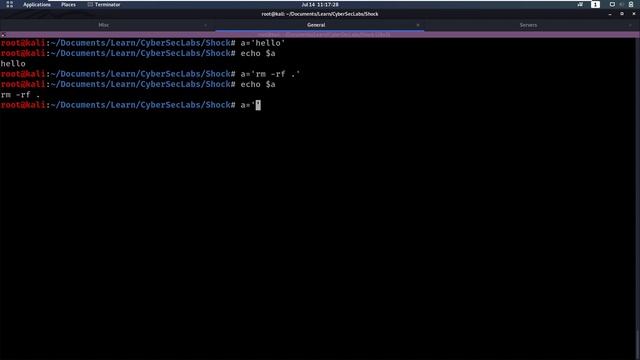Click the terminal group icon in purple titlebar
The image size is (640, 360).
pos(3,35)
